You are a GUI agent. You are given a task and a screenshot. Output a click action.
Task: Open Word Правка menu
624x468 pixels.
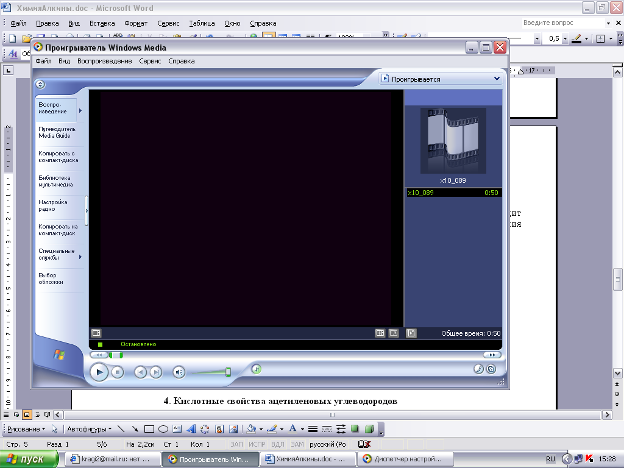(x=47, y=23)
